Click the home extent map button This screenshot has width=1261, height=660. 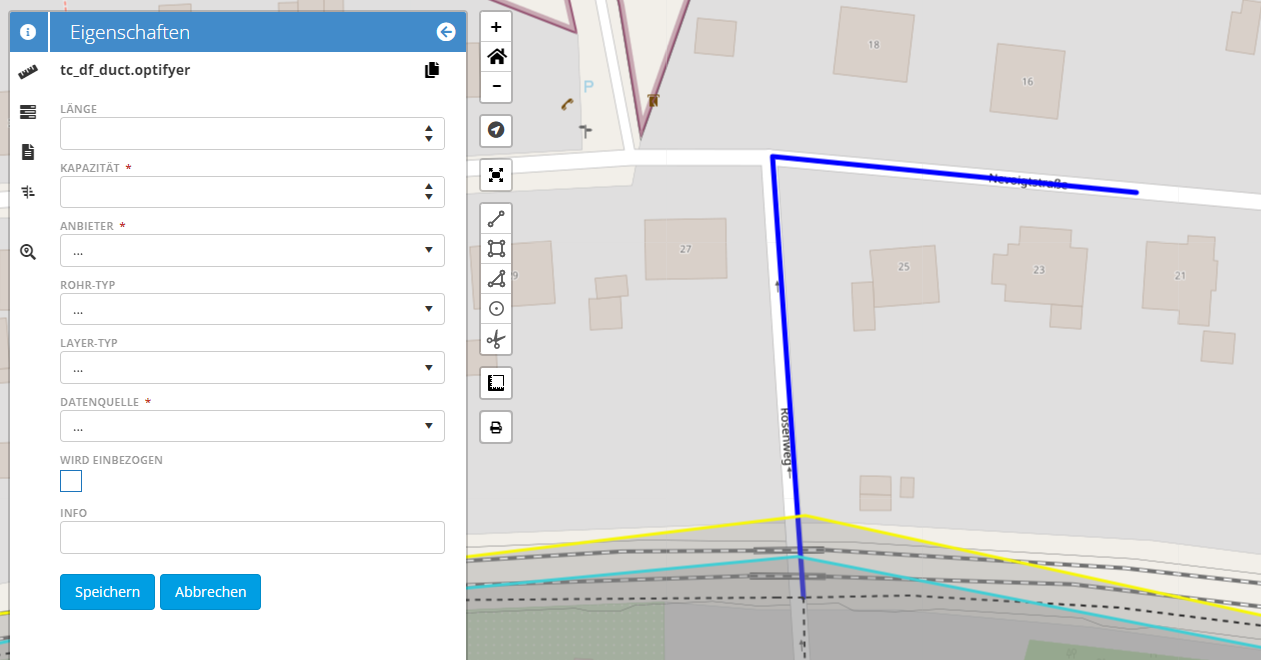pyautogui.click(x=496, y=57)
